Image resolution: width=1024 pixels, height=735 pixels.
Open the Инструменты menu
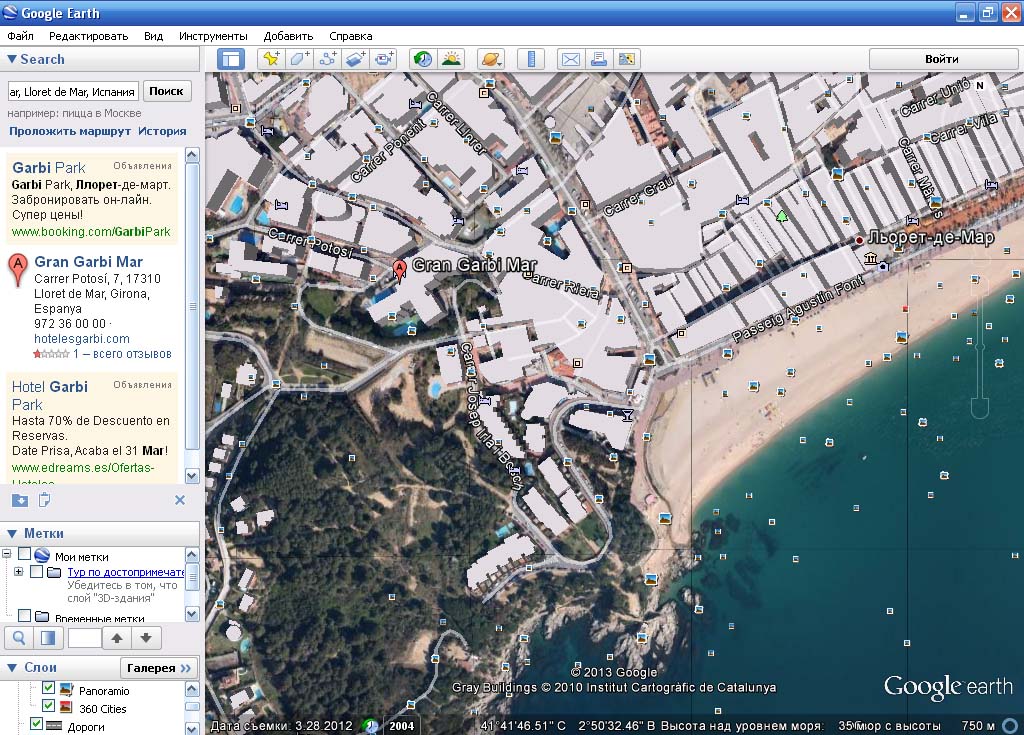(213, 36)
